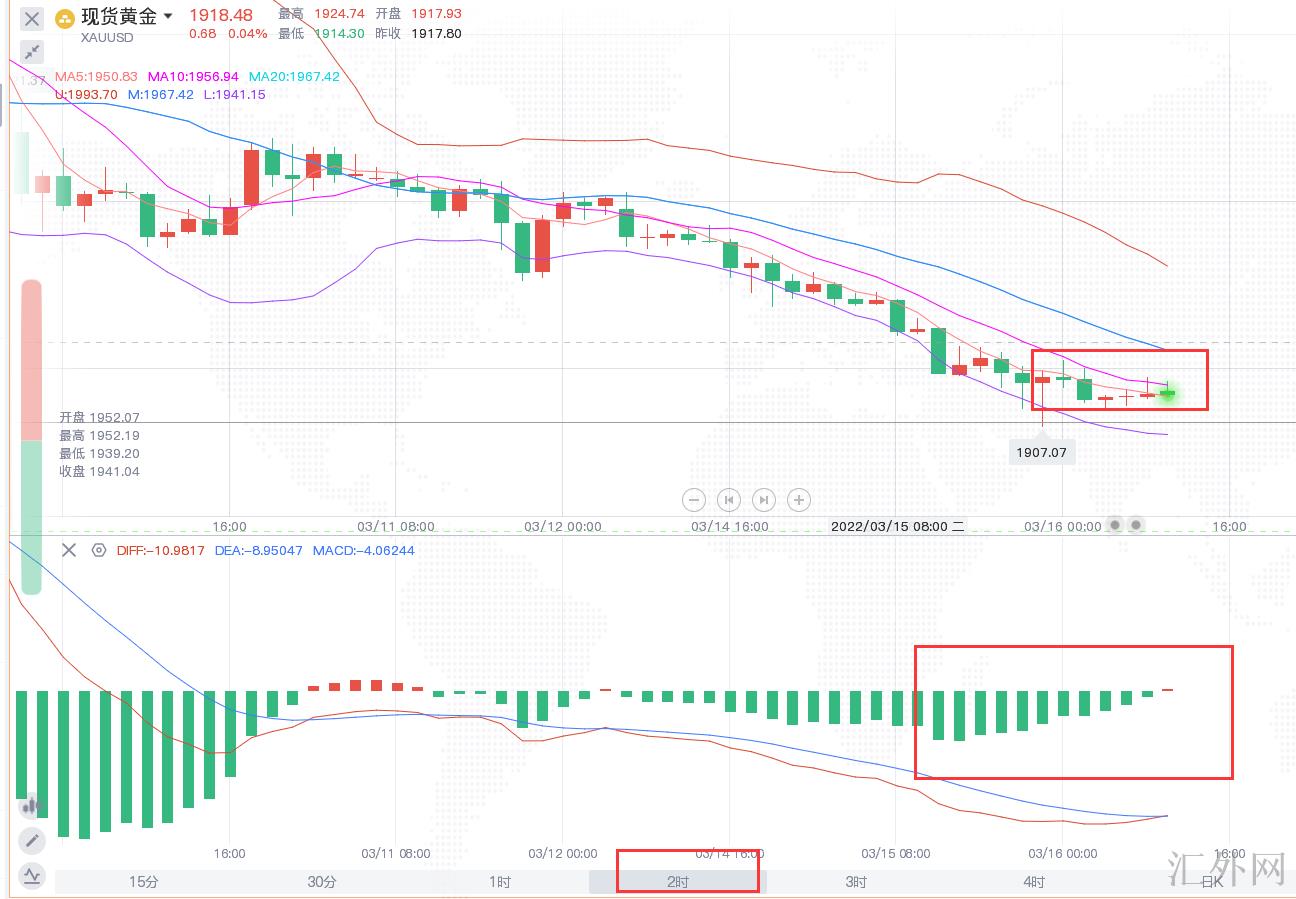Image resolution: width=1296 pixels, height=899 pixels.
Task: Select the pencil drawing tool
Action: [31, 840]
